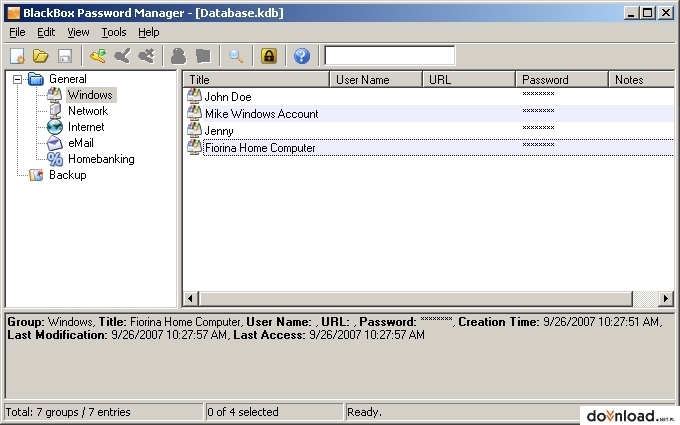
Task: Open the View menu
Action: tap(78, 33)
